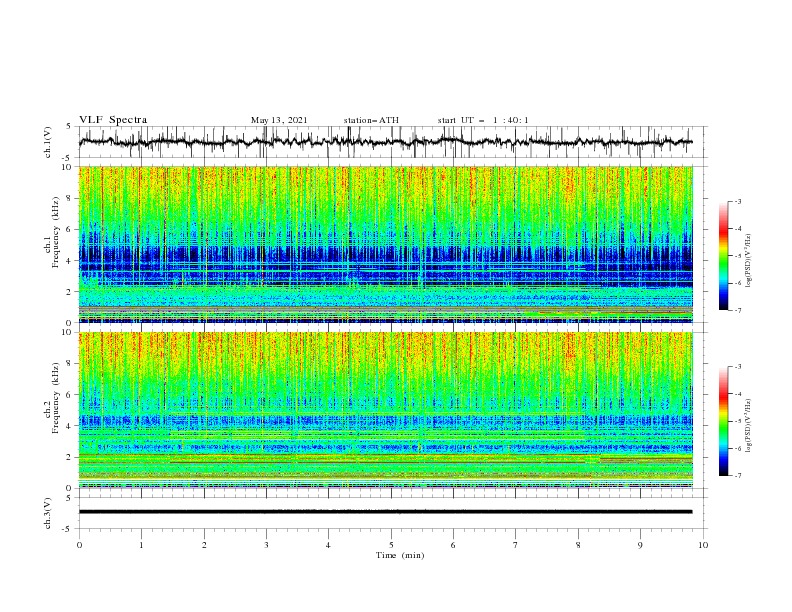
Task: Click the "ch.3(V)" axis label
Action: tap(48, 513)
